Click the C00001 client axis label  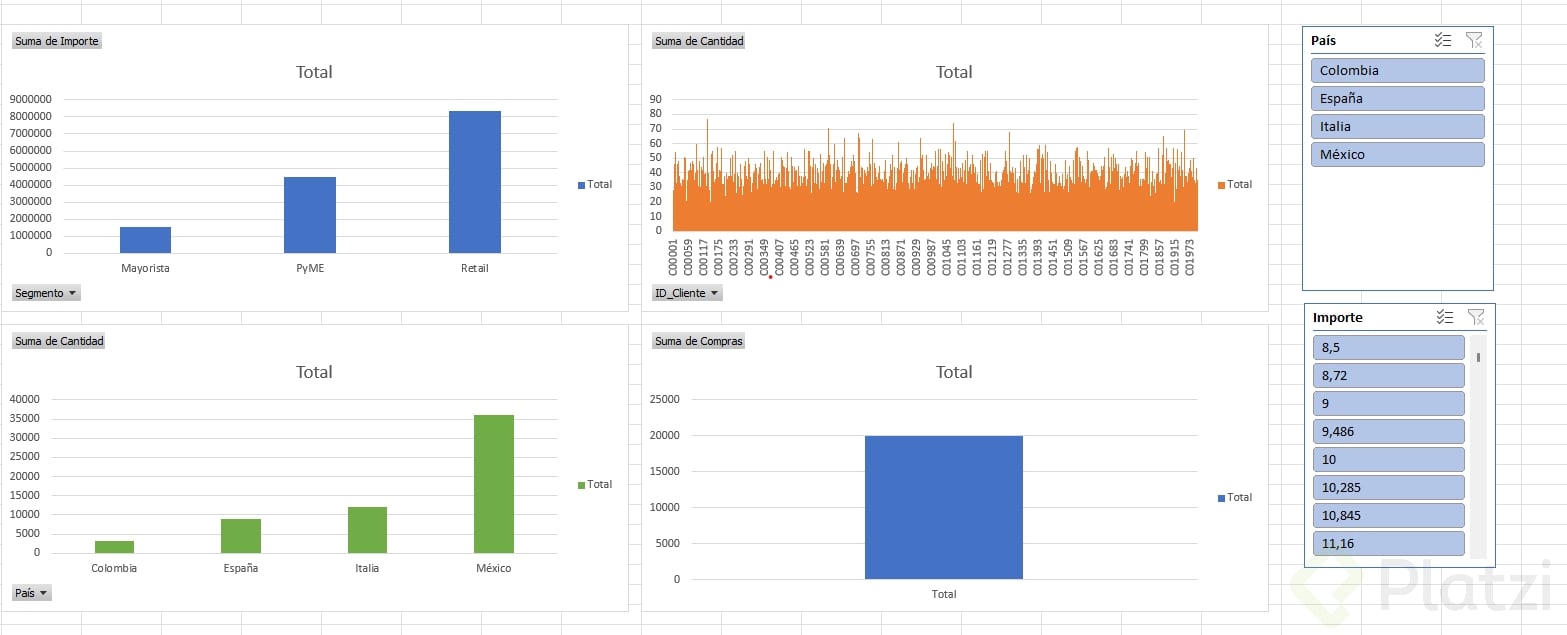coord(673,257)
